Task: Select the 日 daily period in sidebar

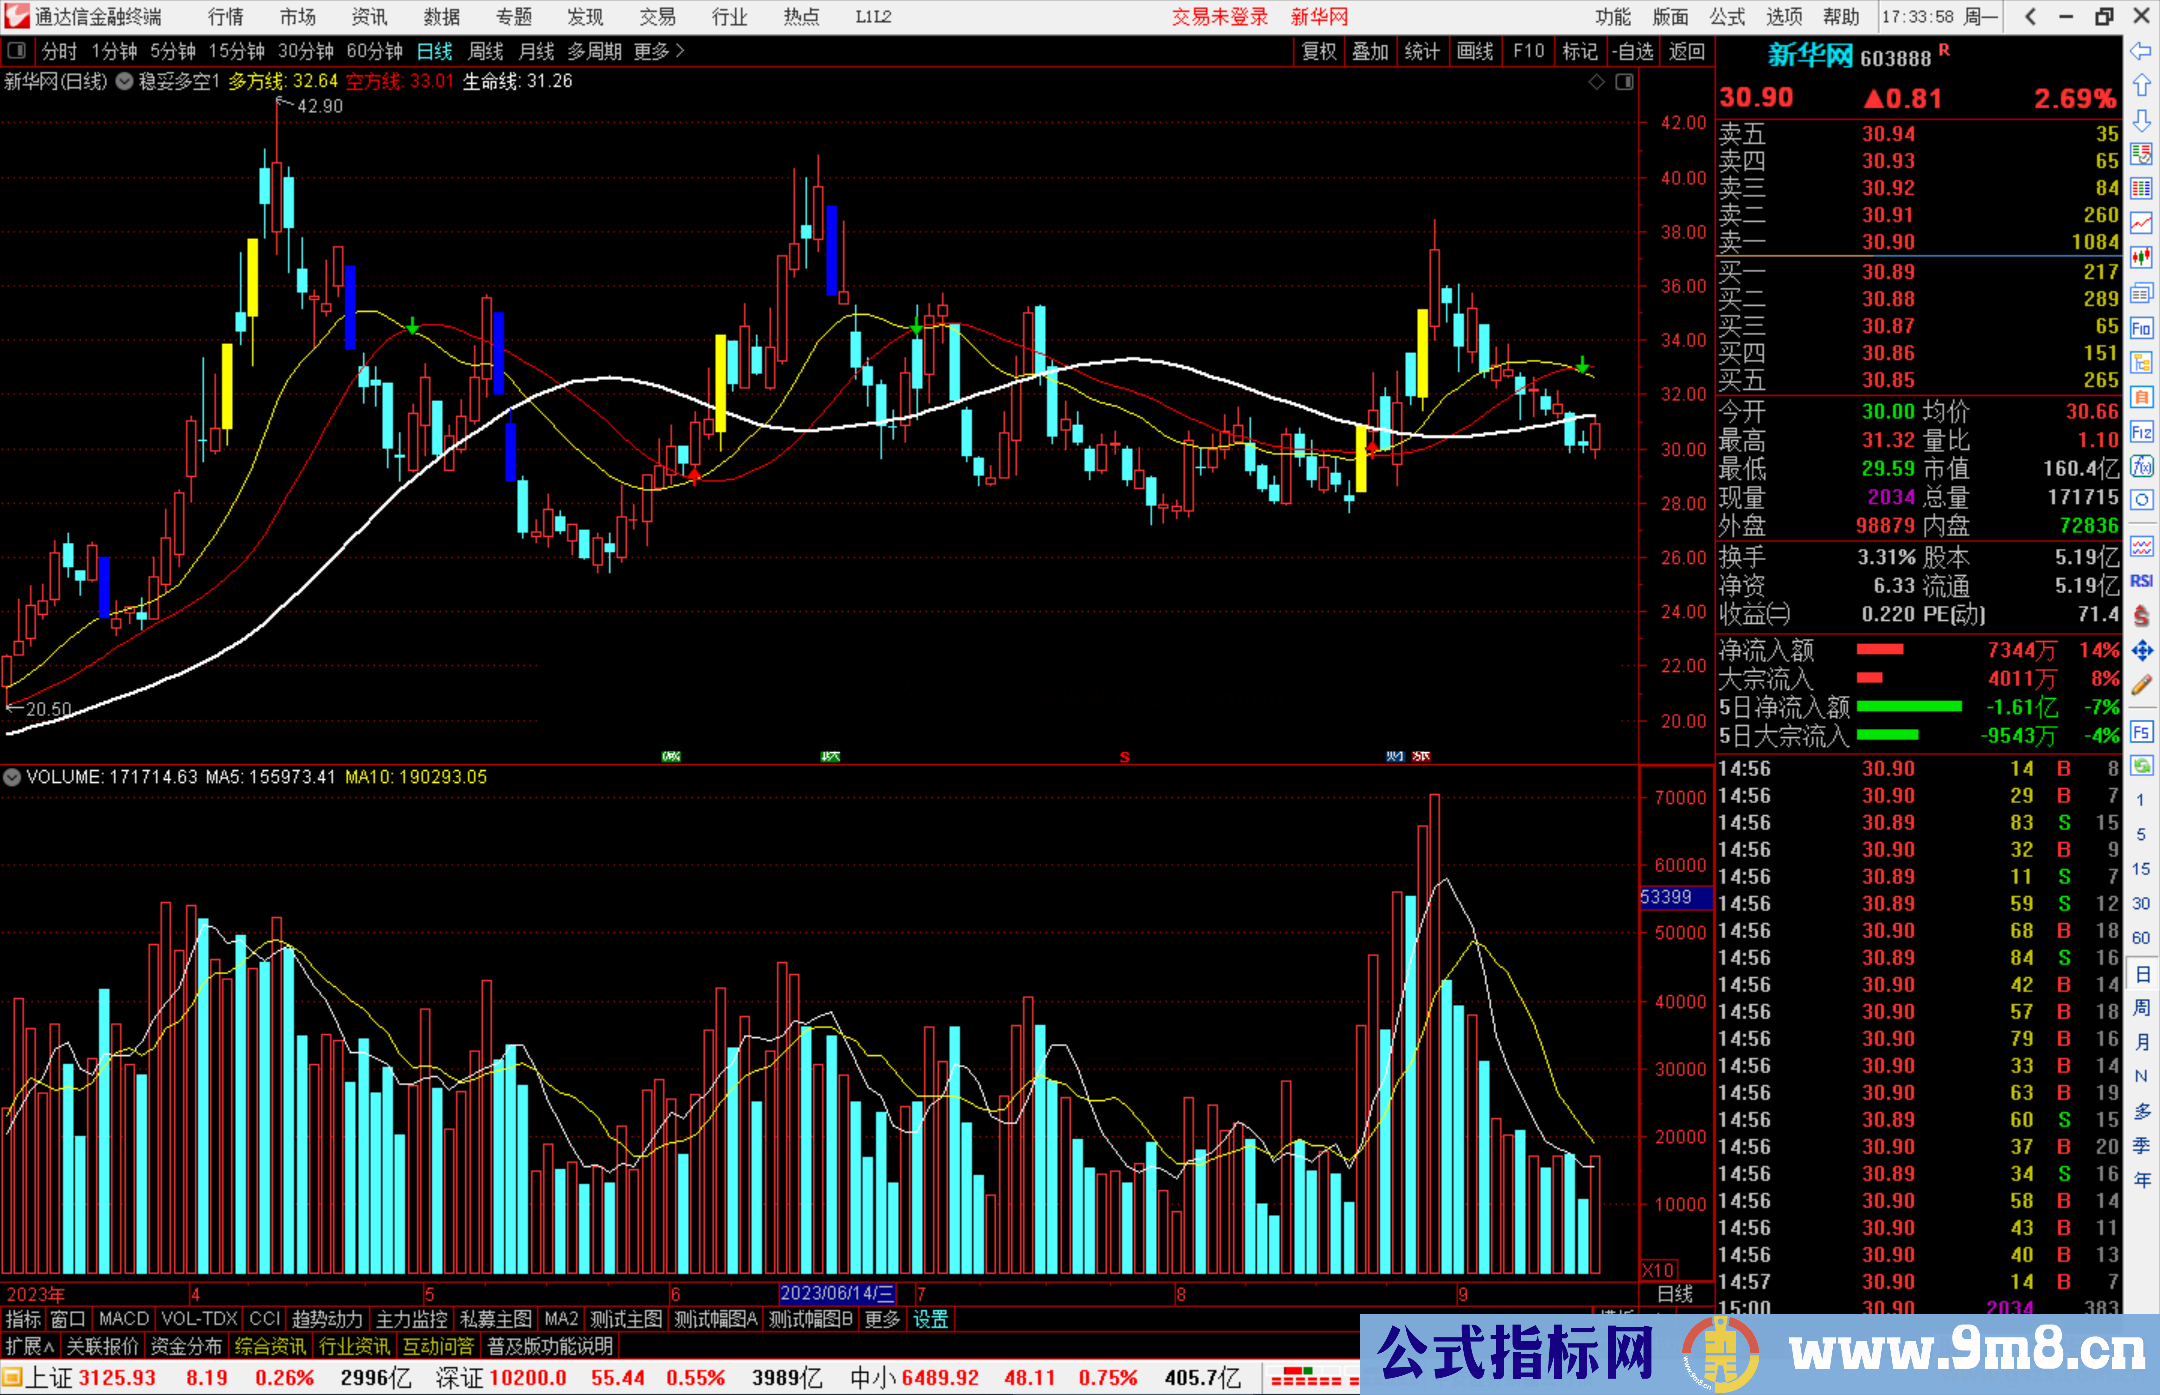Action: (x=2141, y=973)
